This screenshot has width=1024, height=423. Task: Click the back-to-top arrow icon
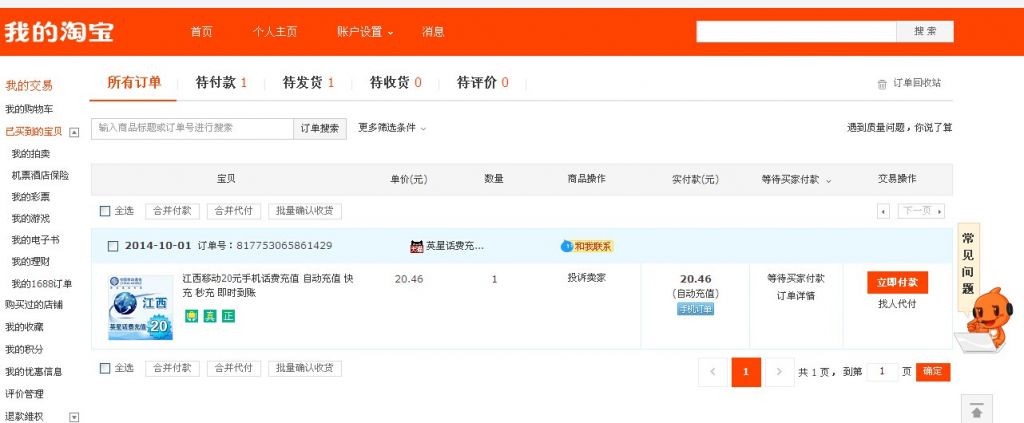pos(976,411)
